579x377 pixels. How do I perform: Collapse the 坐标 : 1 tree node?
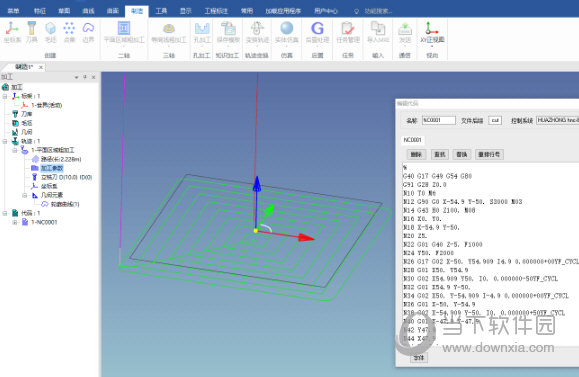coord(5,96)
